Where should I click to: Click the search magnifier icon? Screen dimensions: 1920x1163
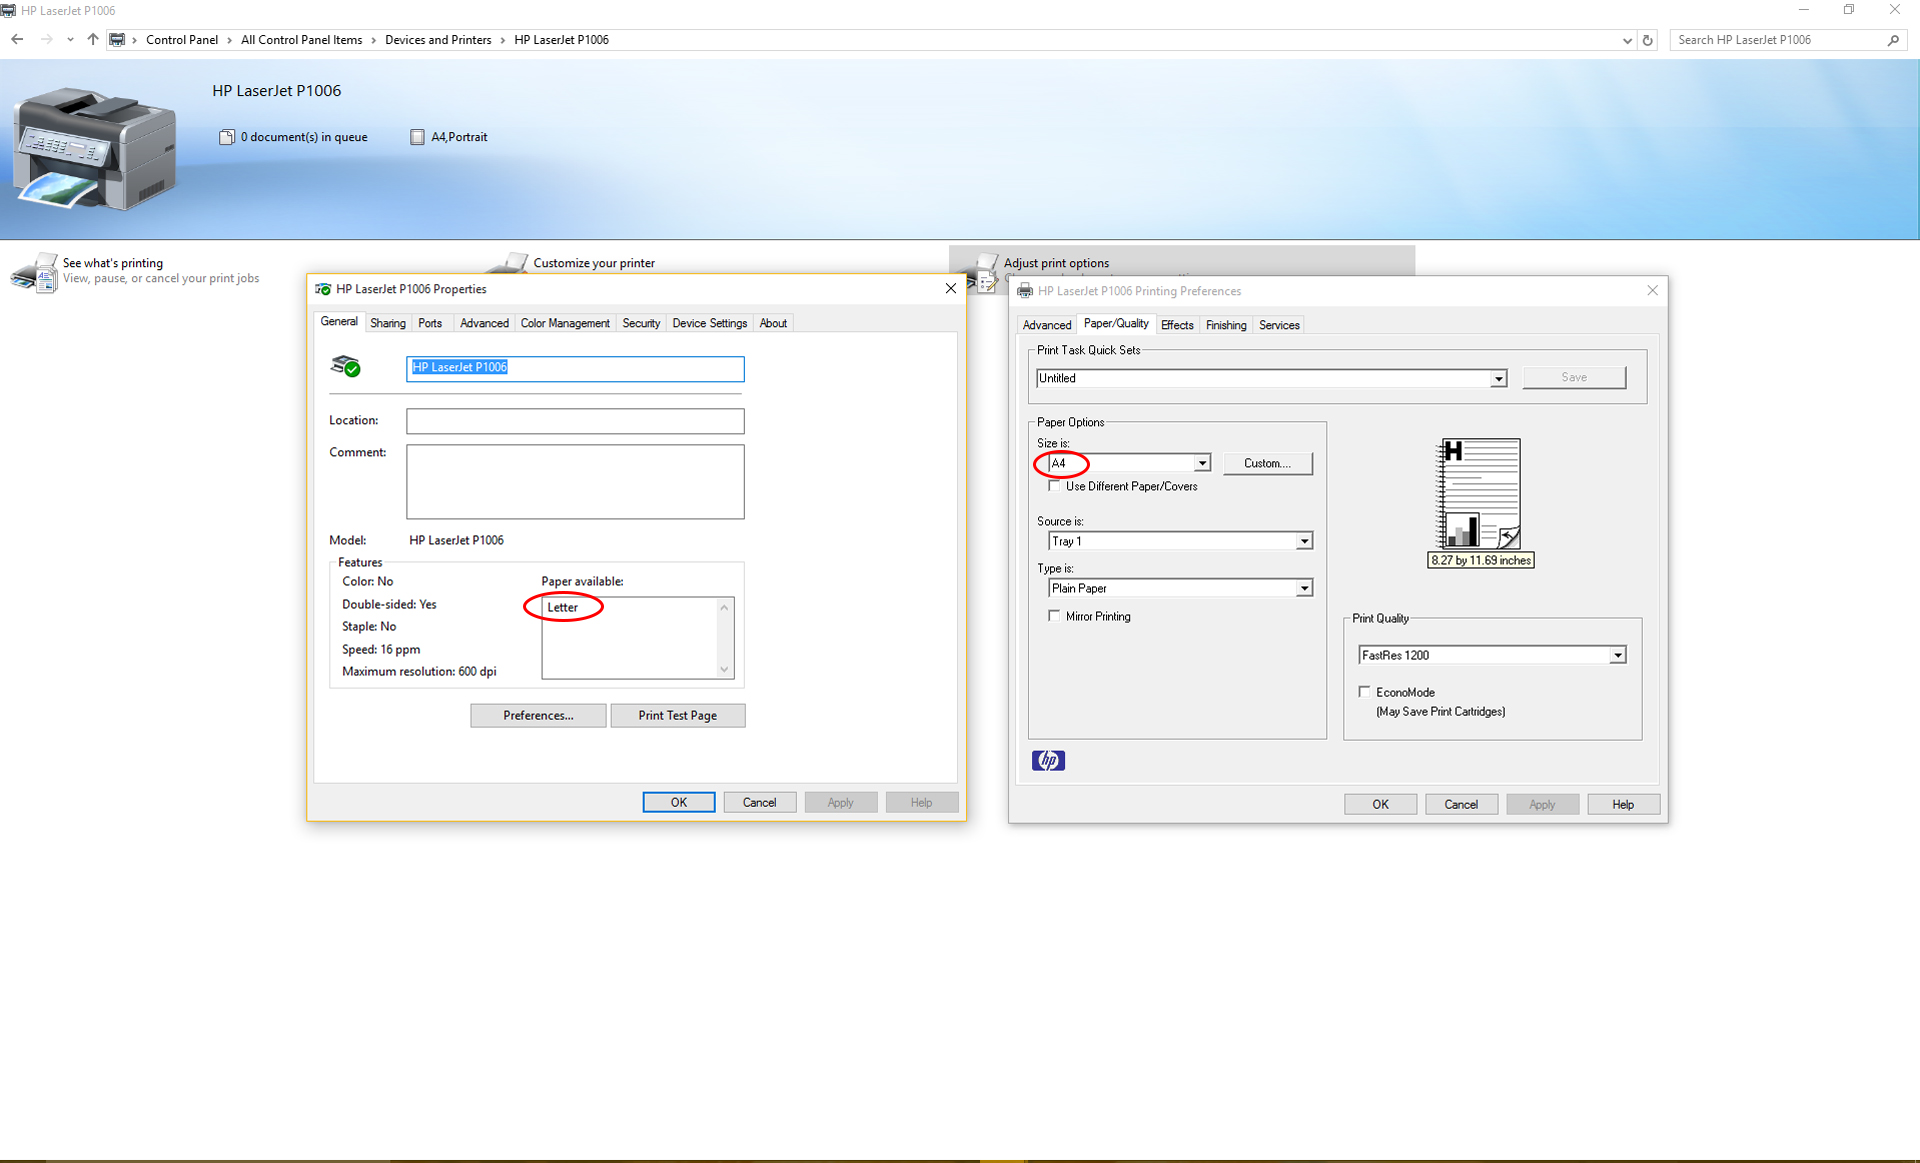[1893, 40]
